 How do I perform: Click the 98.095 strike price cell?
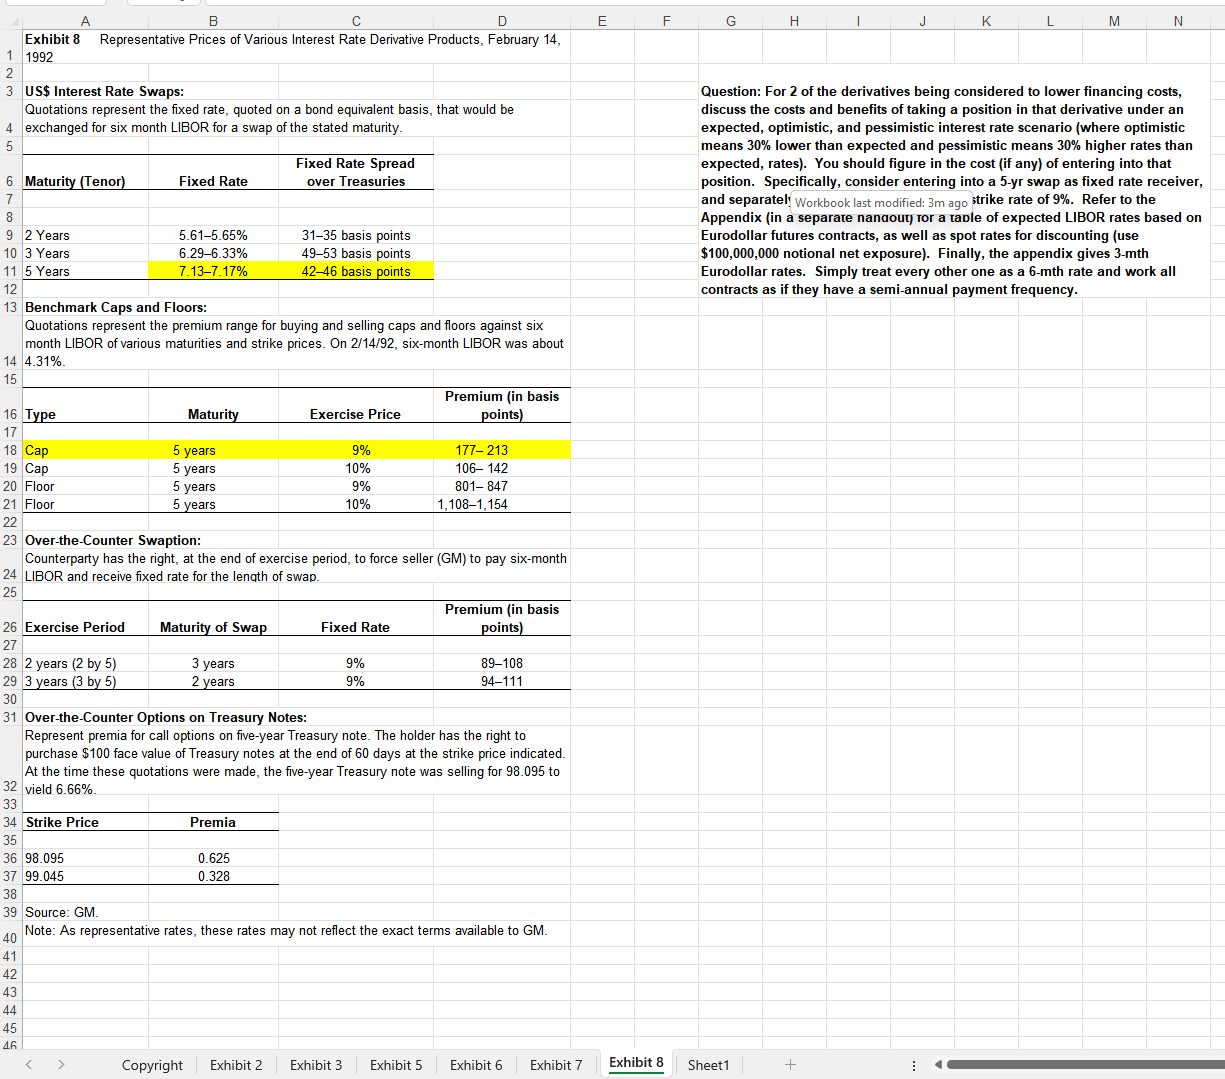pyautogui.click(x=85, y=858)
